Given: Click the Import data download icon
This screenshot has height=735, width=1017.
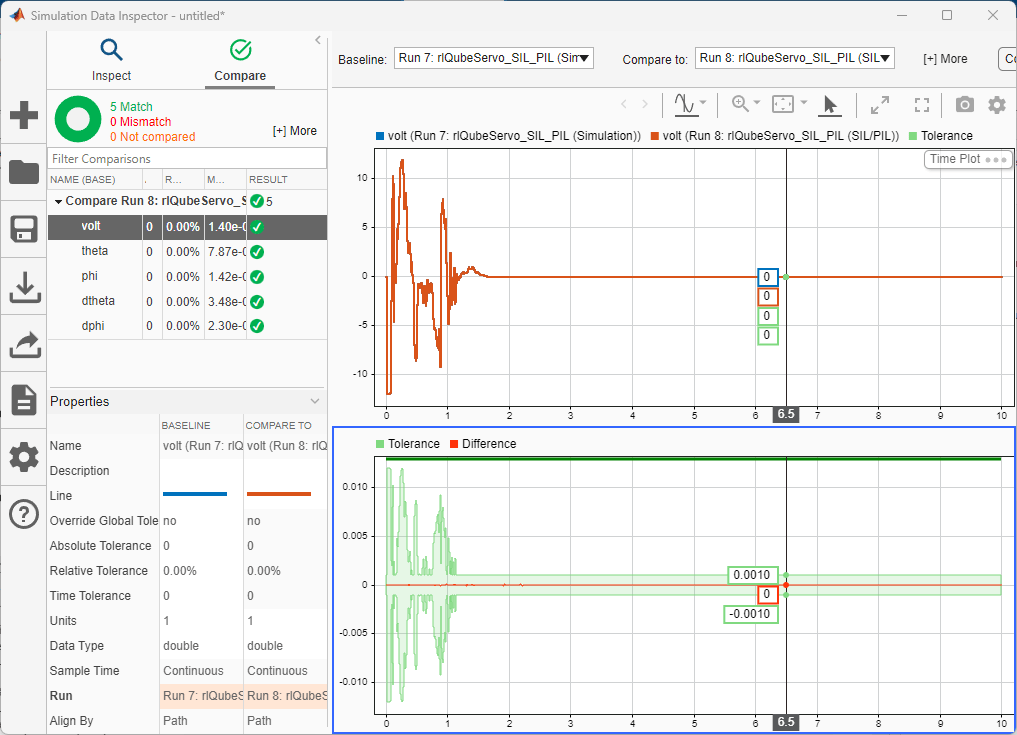Looking at the screenshot, I should coord(24,287).
